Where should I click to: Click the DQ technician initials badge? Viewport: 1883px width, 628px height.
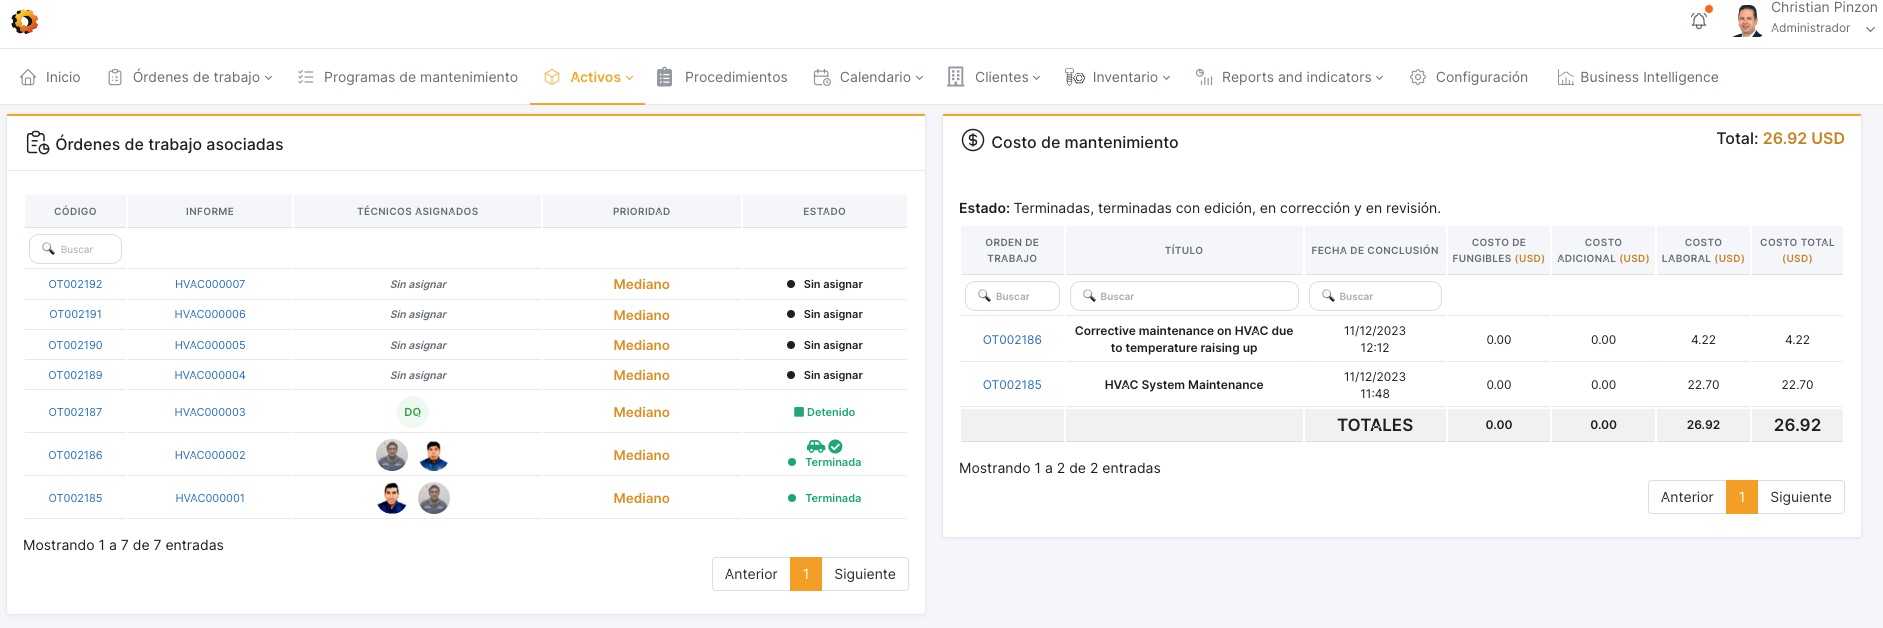[x=412, y=412]
